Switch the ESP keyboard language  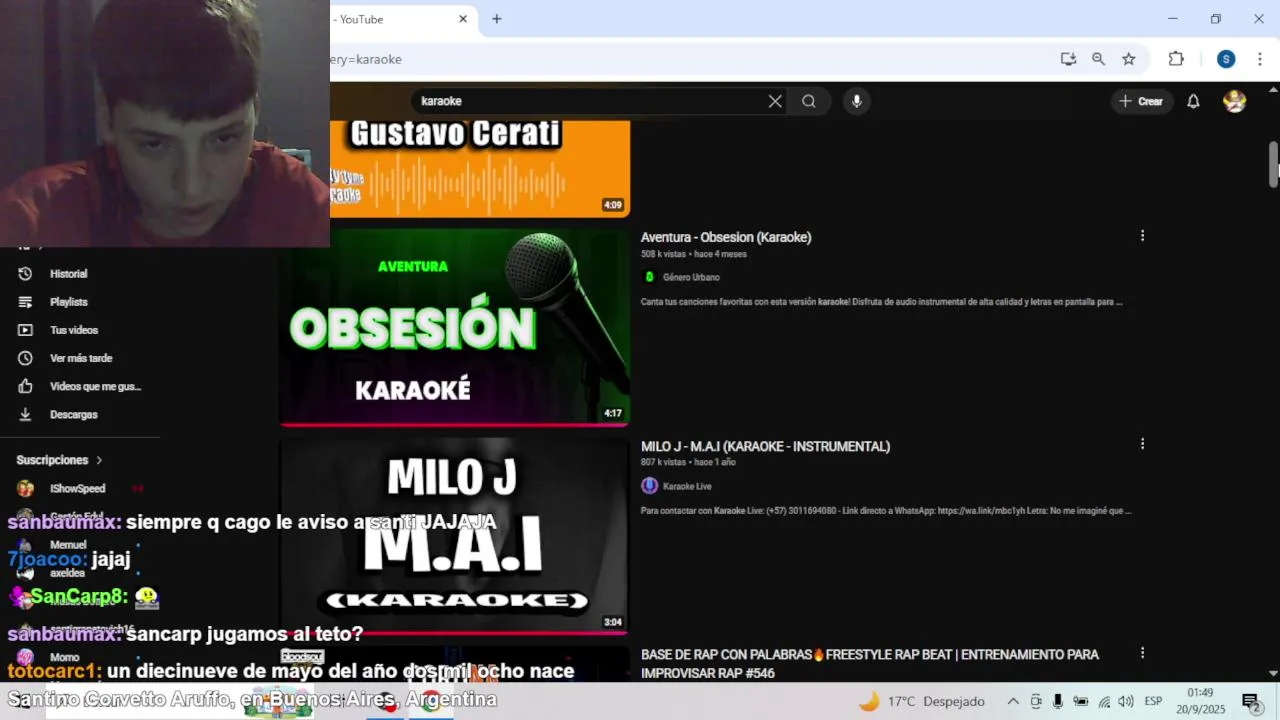(x=1153, y=701)
